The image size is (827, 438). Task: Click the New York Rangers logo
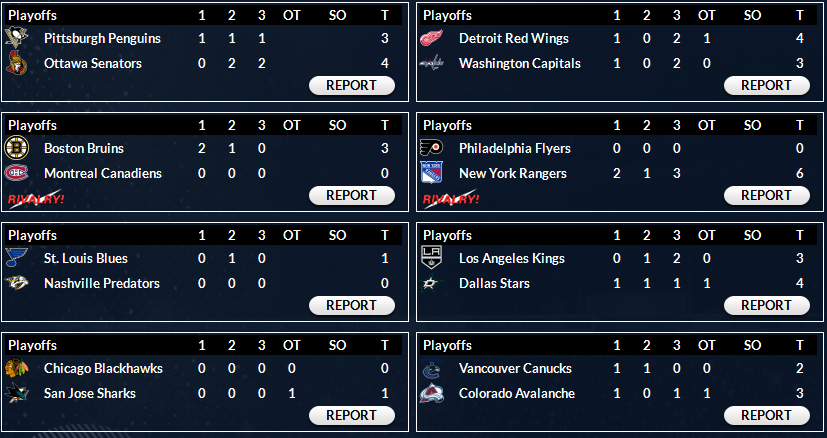pos(431,173)
